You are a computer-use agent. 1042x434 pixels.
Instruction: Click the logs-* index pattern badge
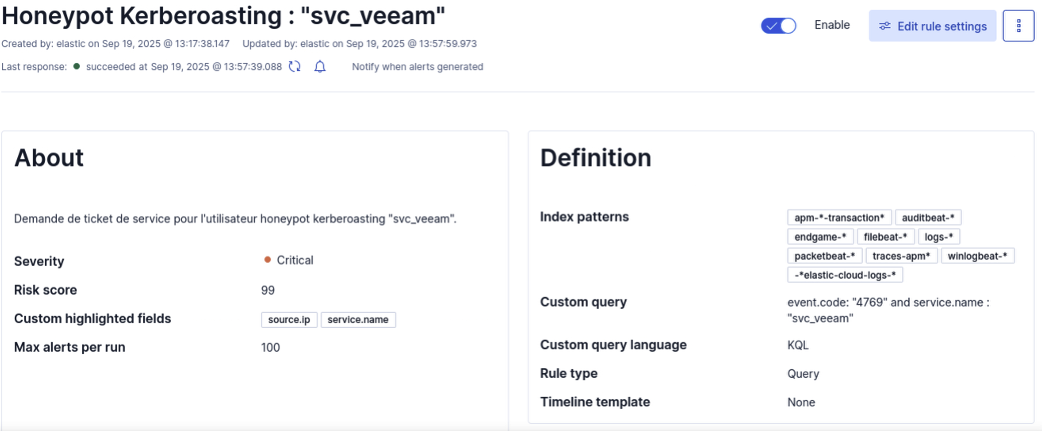point(939,237)
